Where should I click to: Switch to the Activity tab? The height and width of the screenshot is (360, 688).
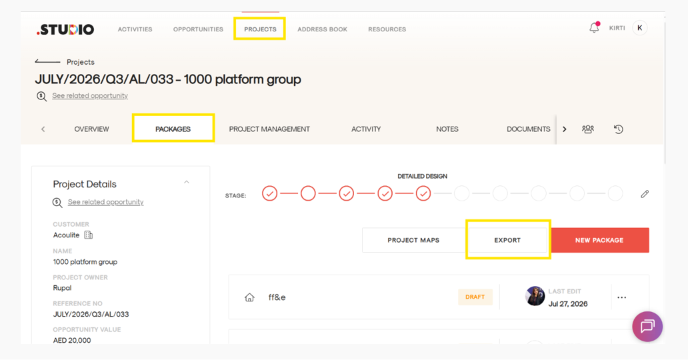click(366, 129)
